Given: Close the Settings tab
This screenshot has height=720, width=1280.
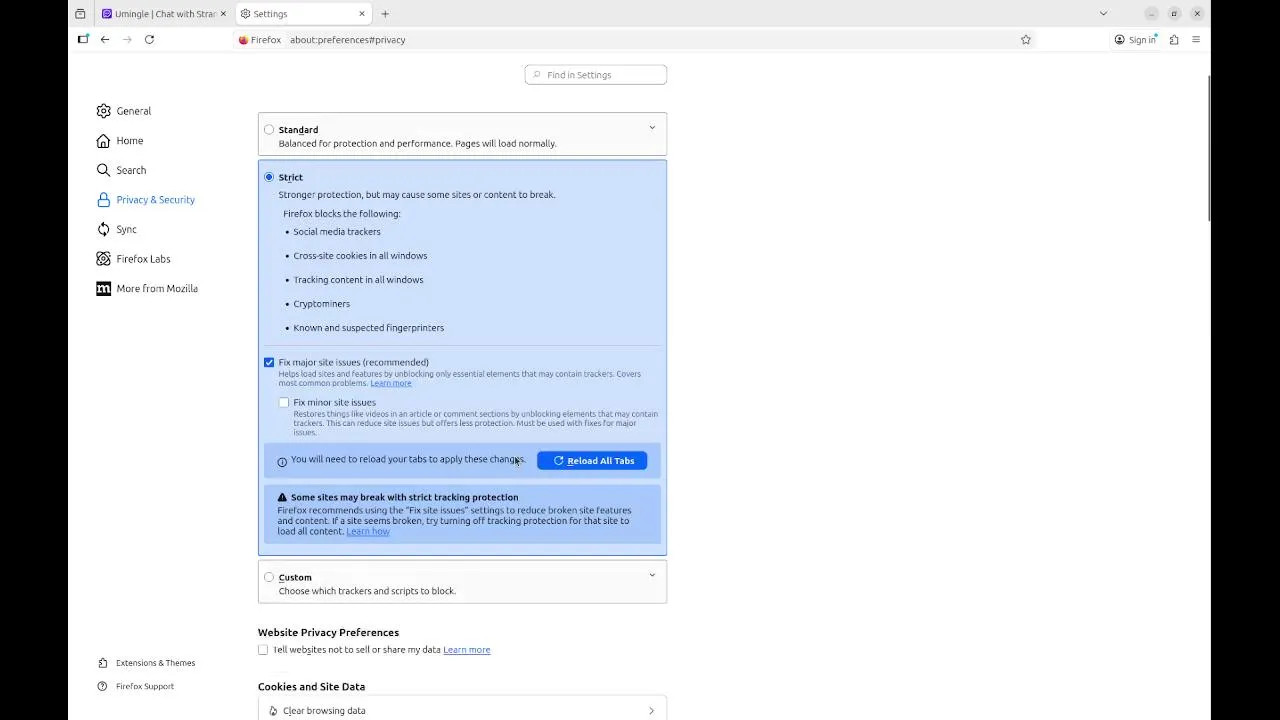Looking at the screenshot, I should 362,14.
